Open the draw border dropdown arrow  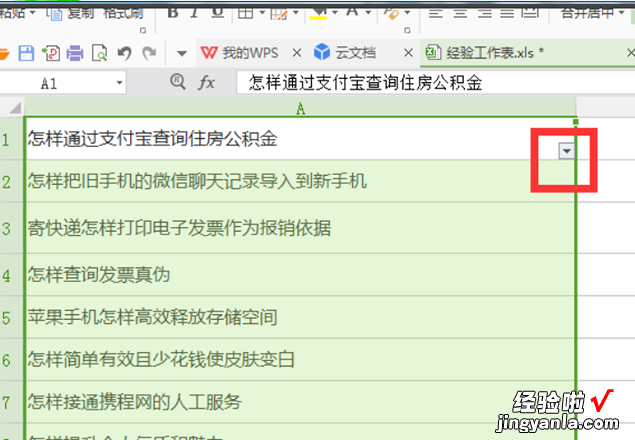tap(296, 13)
